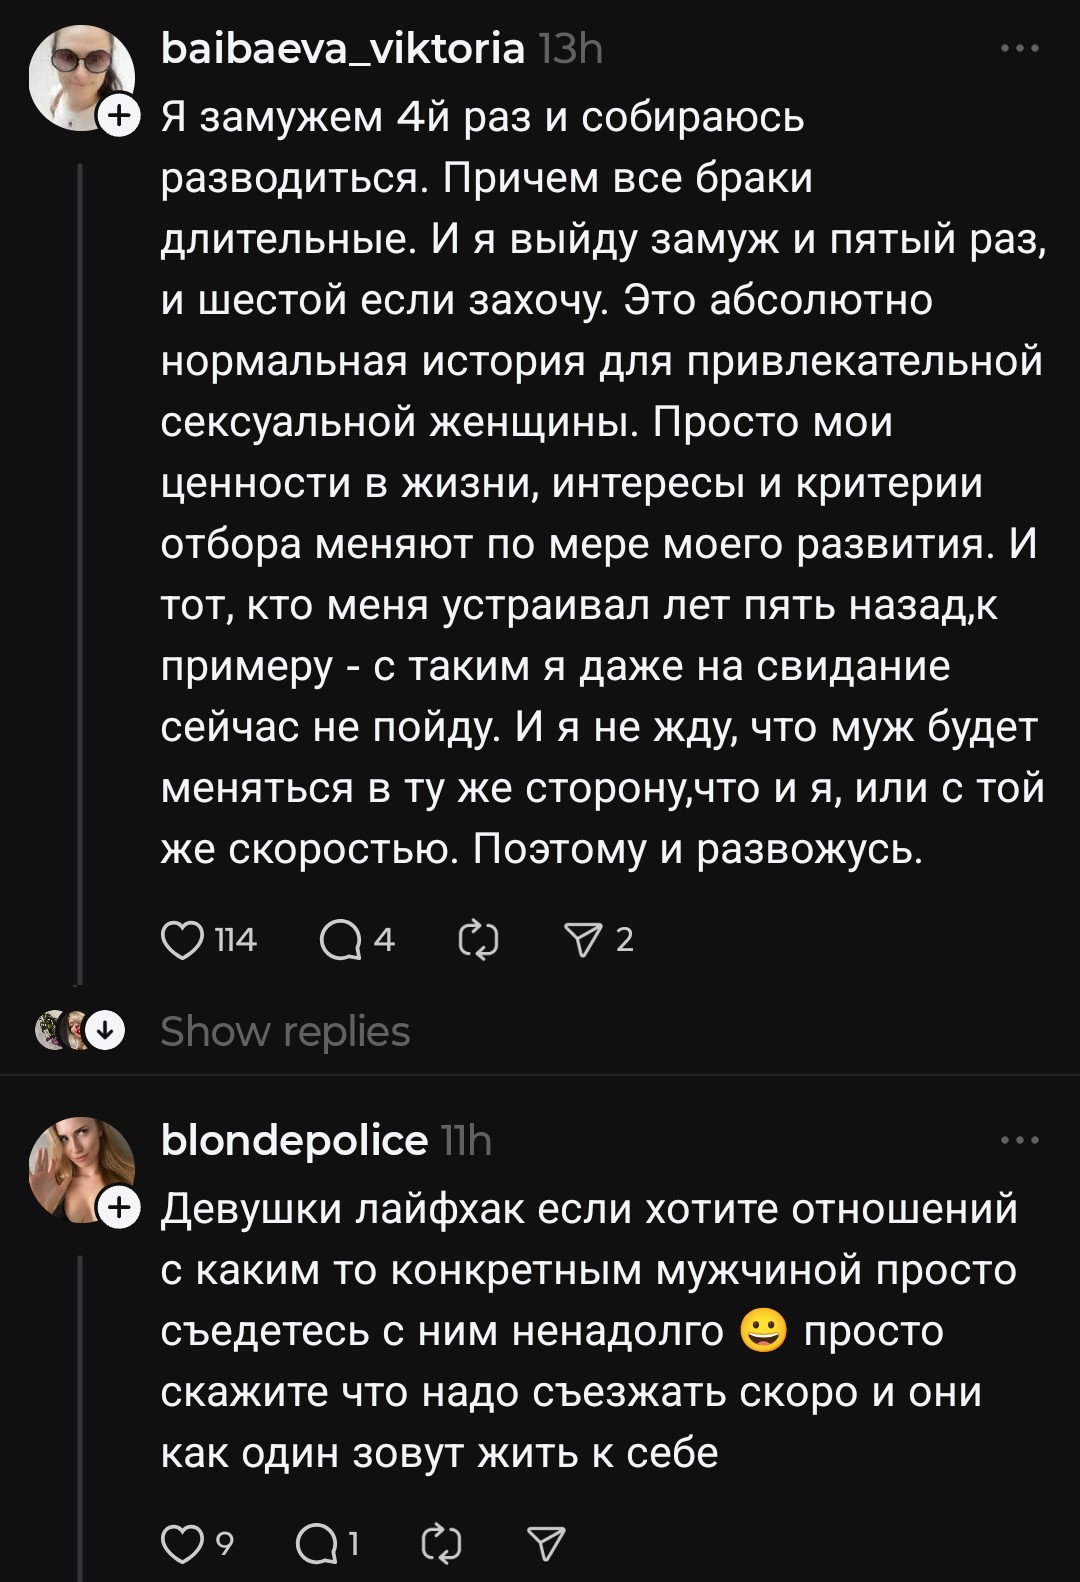Open baibaeva_viktoria's post text about marriage
Viewport: 1080px width, 1582px height.
[x=600, y=482]
